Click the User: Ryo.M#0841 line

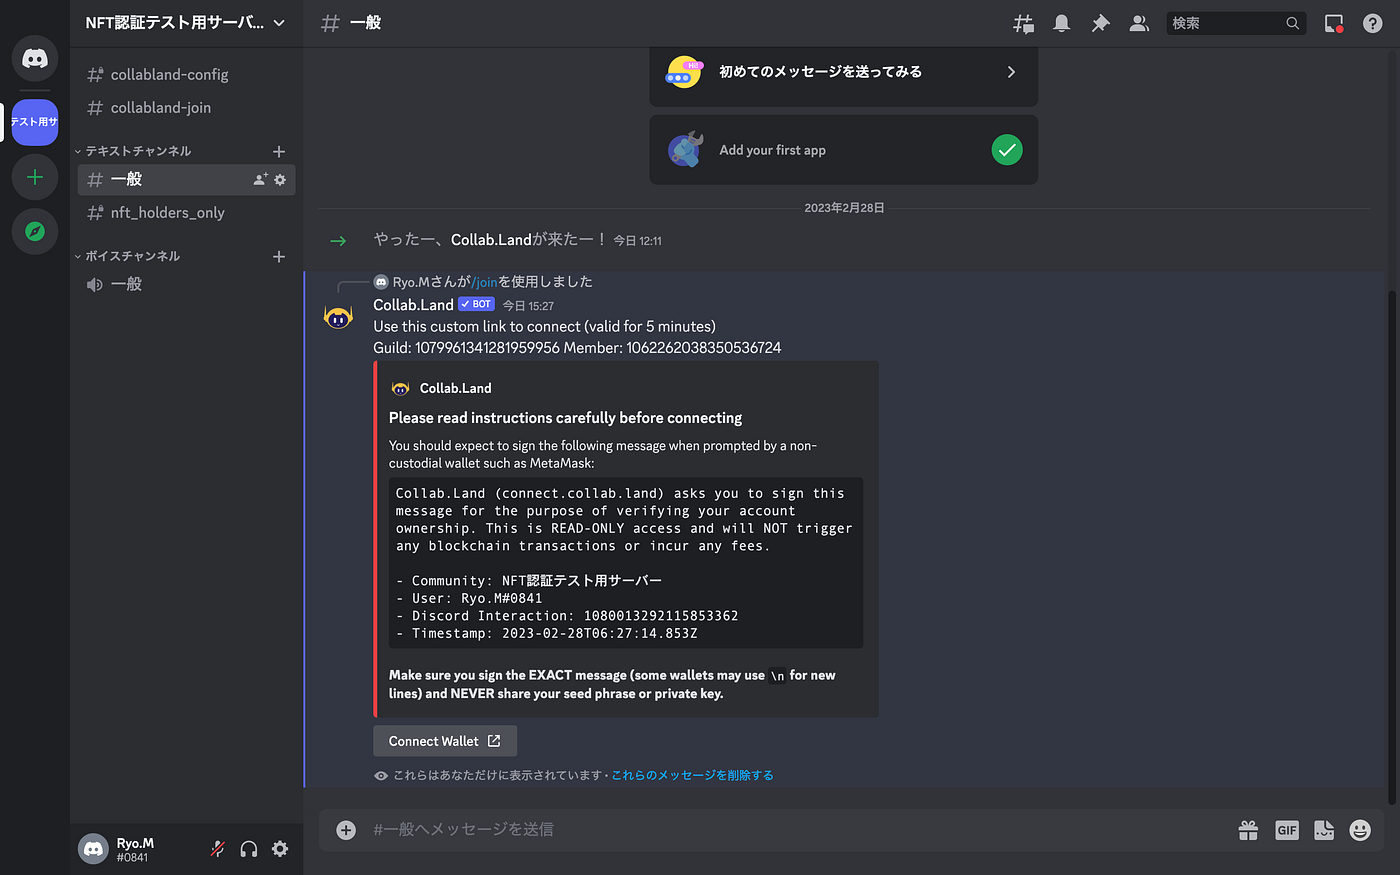(x=469, y=599)
